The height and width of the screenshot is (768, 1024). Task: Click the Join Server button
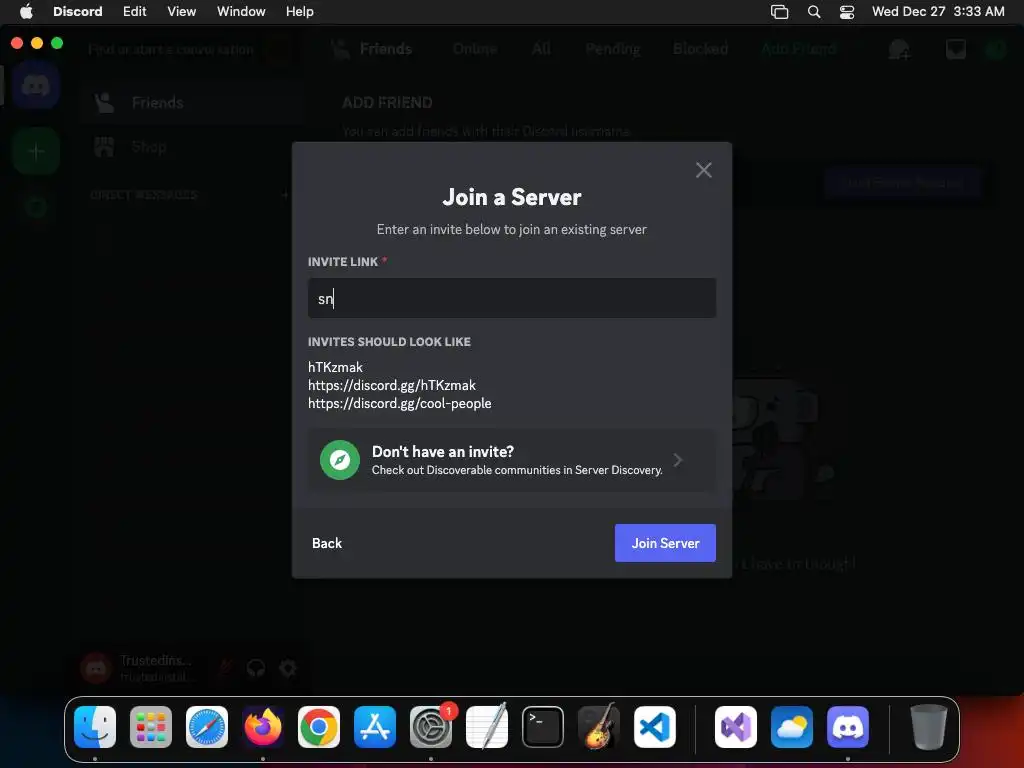coord(665,543)
